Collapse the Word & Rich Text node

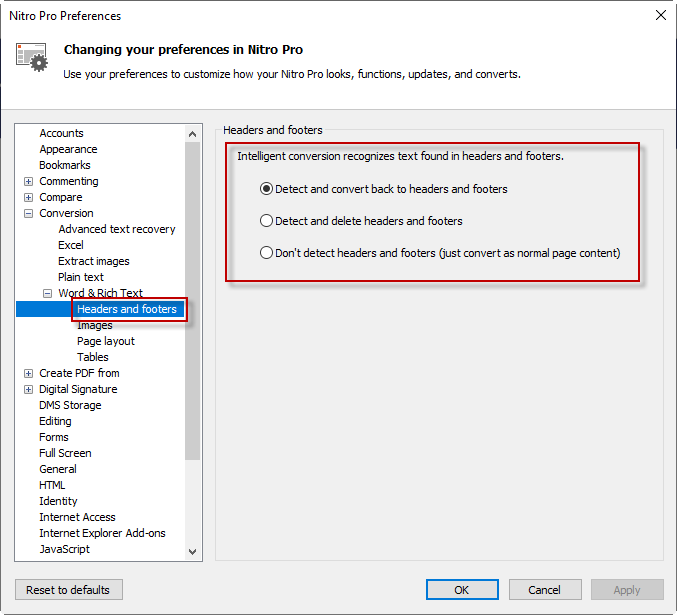tap(48, 293)
